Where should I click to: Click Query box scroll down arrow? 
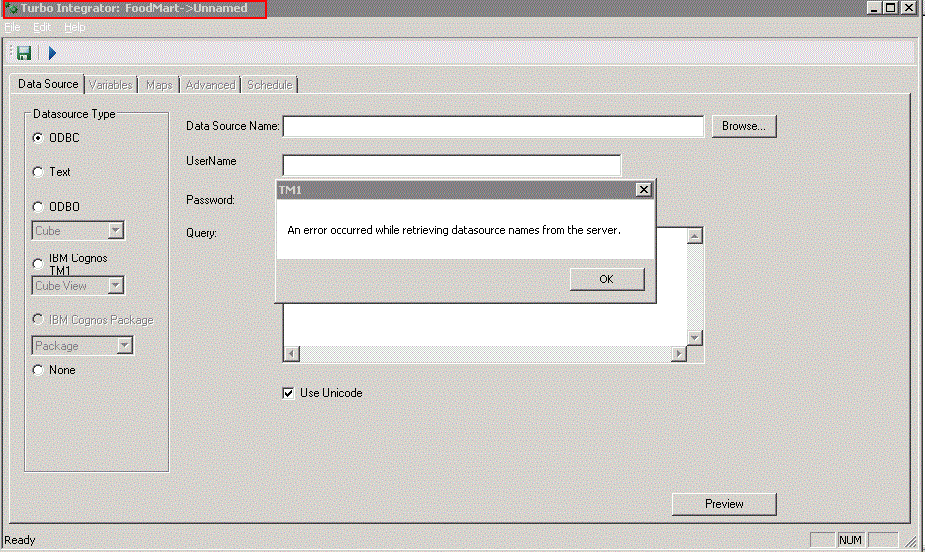[695, 337]
